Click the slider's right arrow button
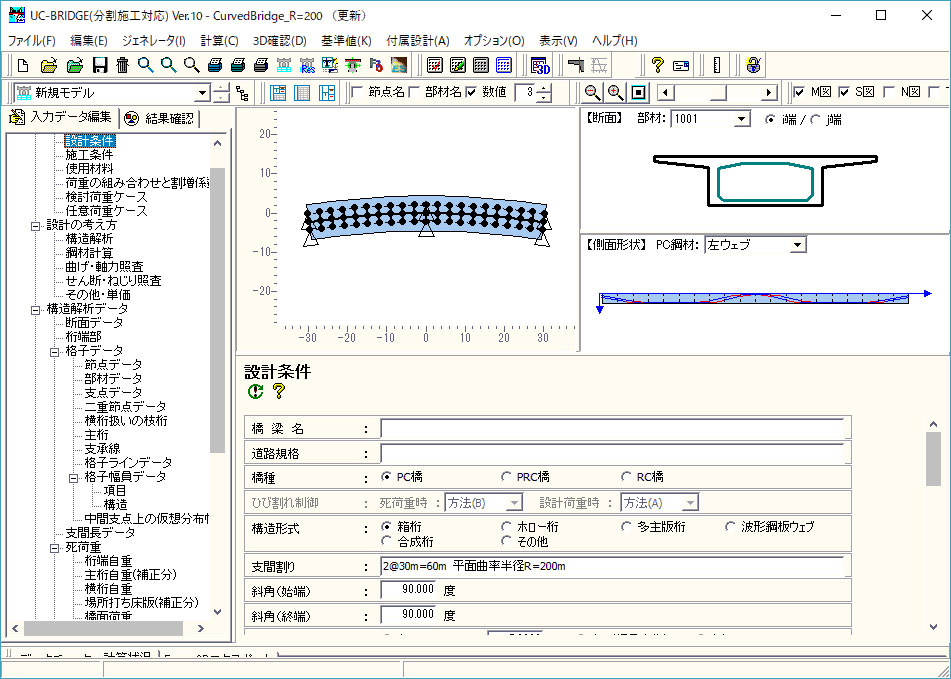The width and height of the screenshot is (951, 679). click(x=769, y=93)
